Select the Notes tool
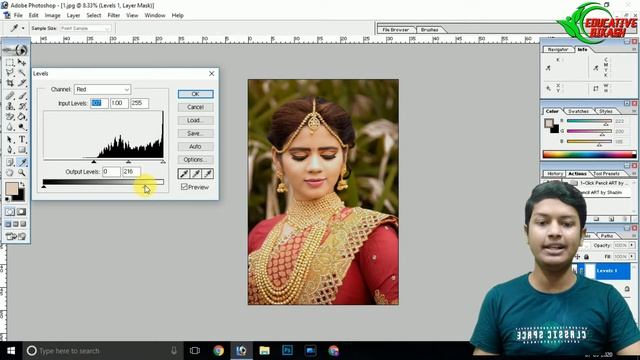 [x=10, y=162]
